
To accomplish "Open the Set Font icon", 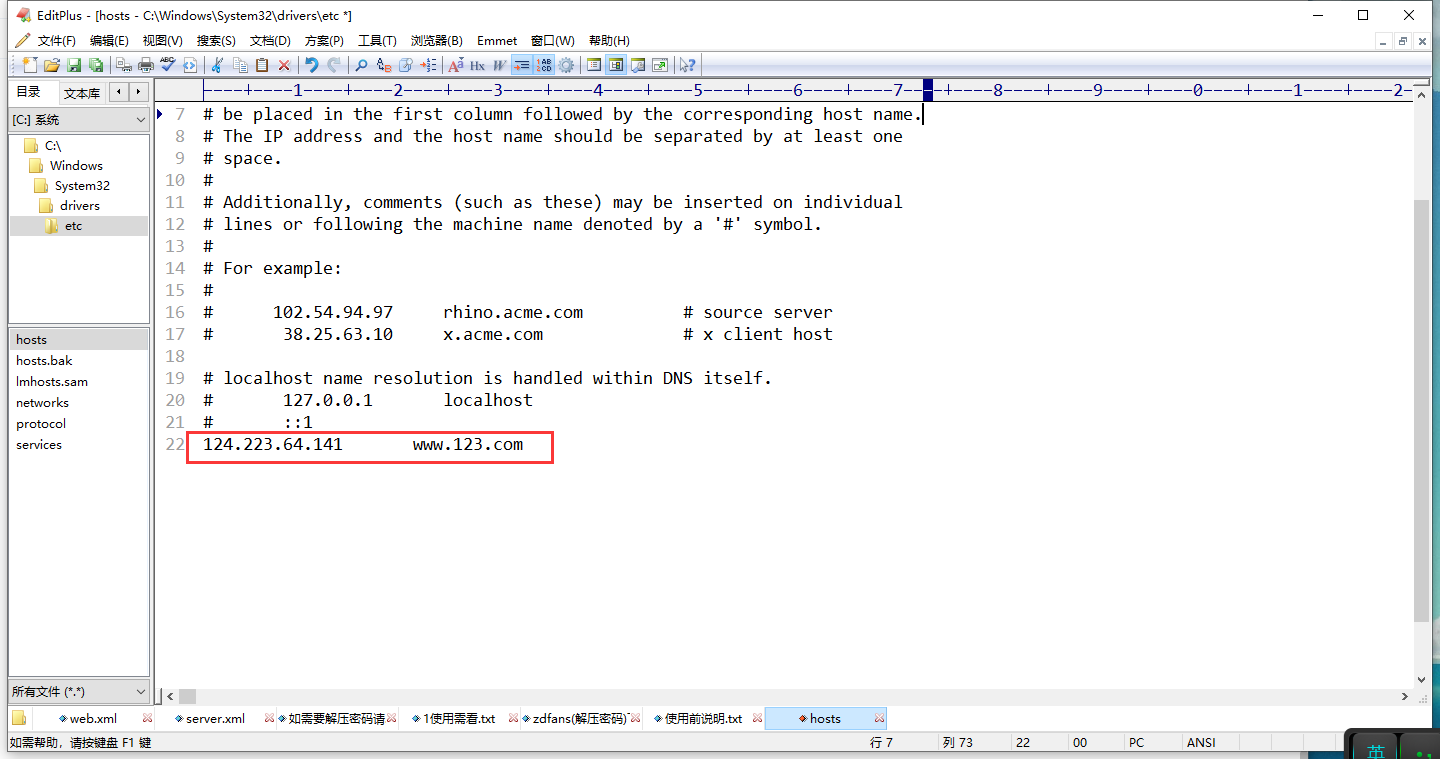I will 456,65.
